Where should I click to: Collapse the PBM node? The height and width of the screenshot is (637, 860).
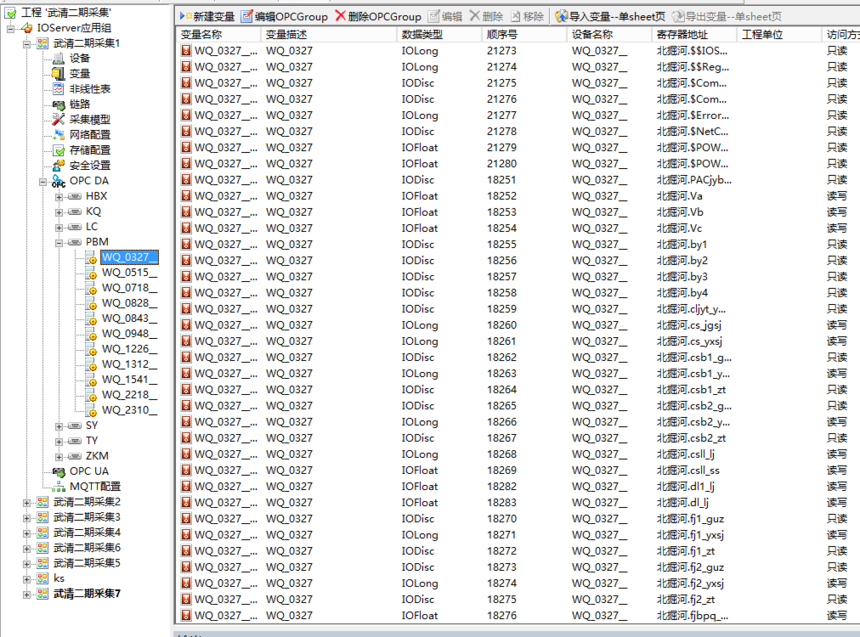pos(59,243)
